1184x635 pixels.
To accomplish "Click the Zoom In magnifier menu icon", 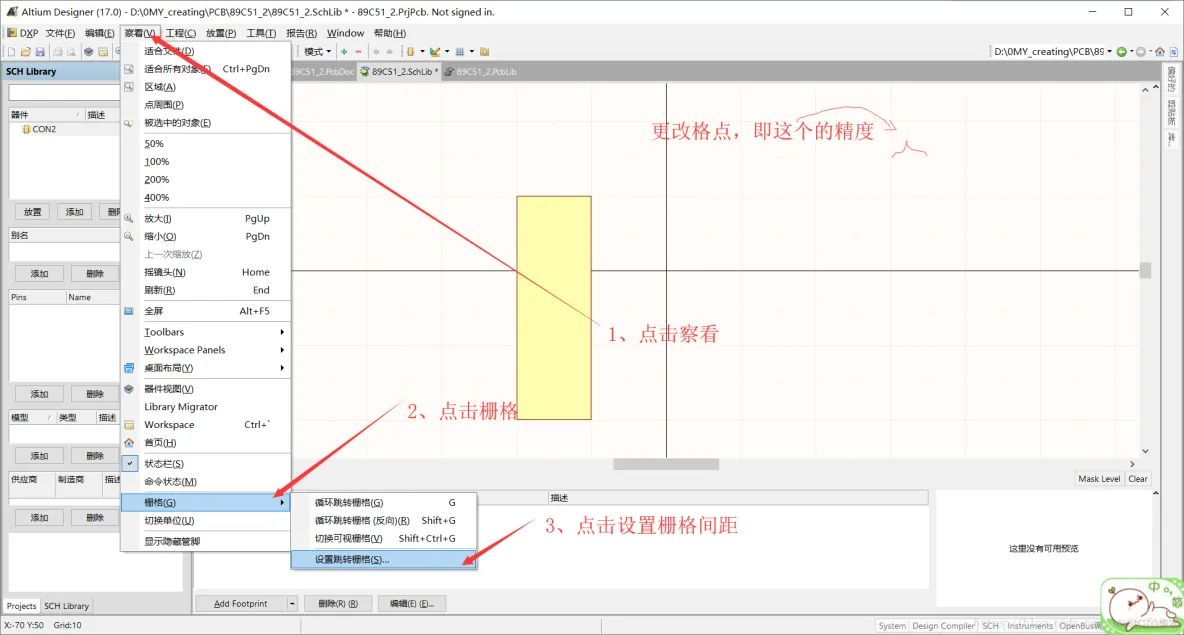I will tap(128, 218).
